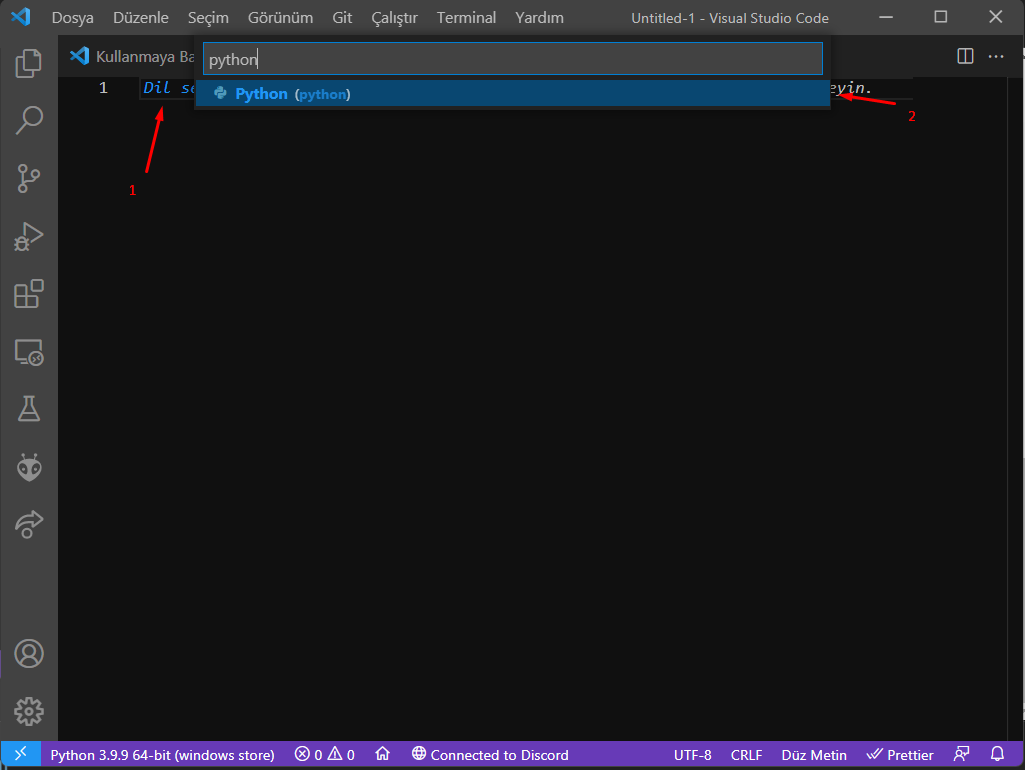Click the remote window indicator in status bar
This screenshot has width=1025, height=770.
pos(21,754)
